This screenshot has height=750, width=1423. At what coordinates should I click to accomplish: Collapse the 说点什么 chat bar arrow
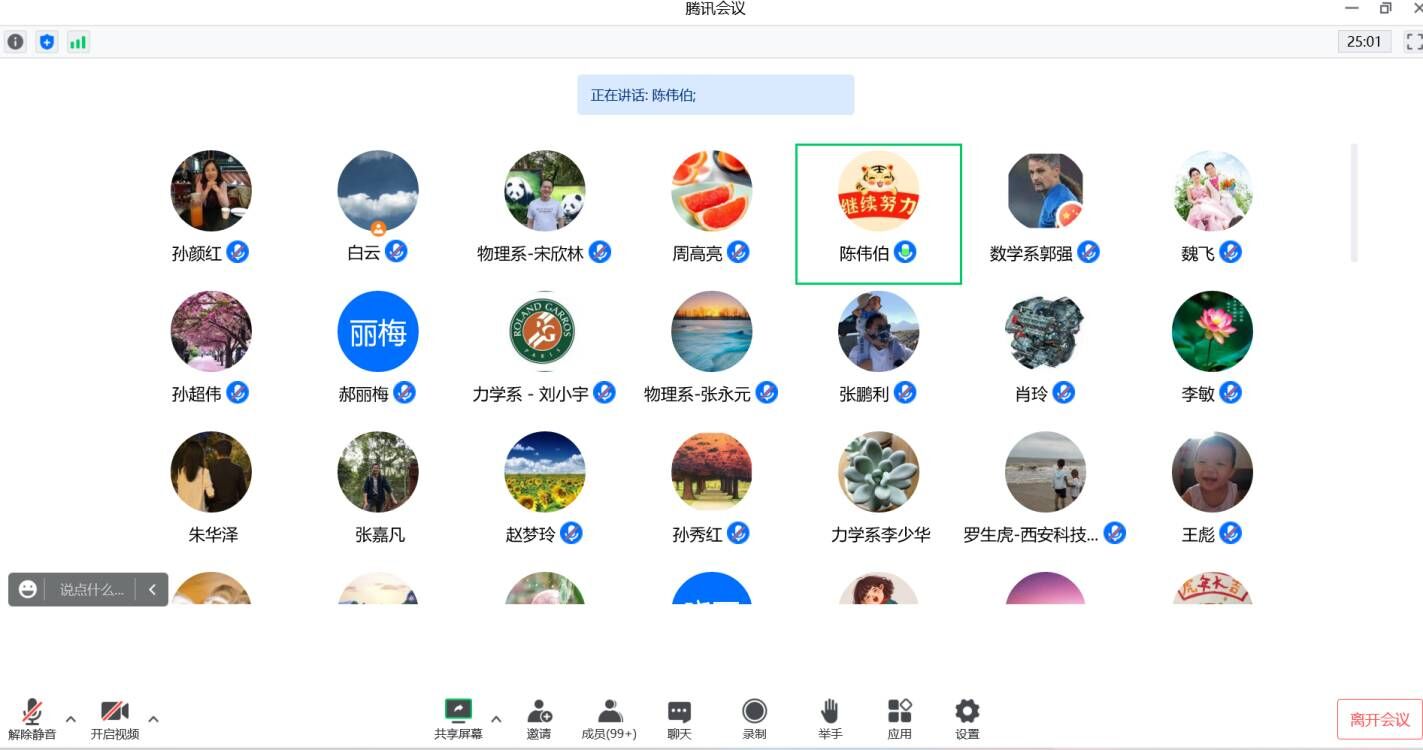pos(152,590)
